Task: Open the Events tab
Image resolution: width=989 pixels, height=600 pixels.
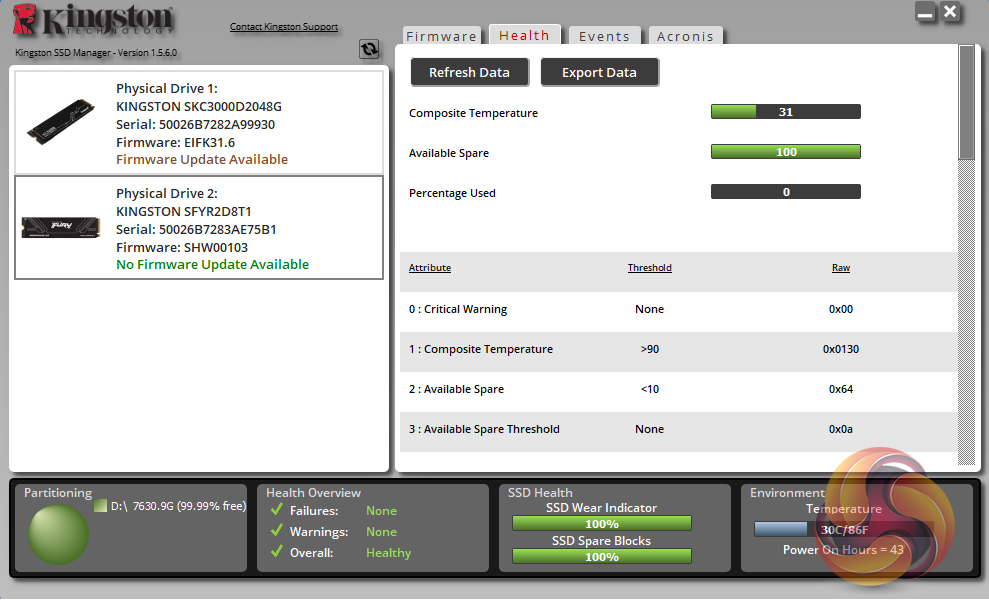Action: [604, 36]
